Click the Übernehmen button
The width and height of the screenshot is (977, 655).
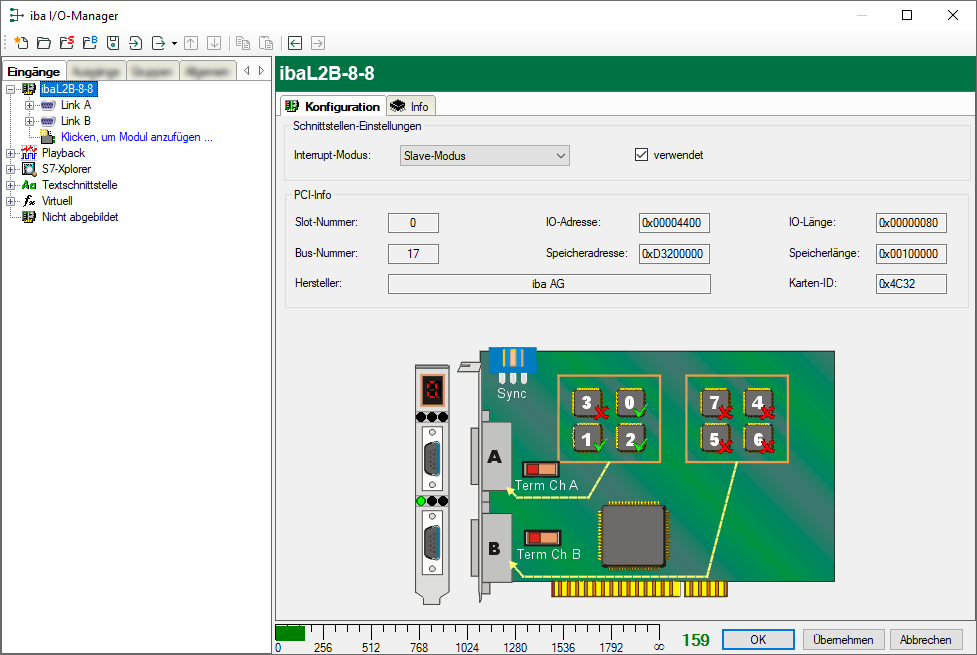[x=843, y=640]
